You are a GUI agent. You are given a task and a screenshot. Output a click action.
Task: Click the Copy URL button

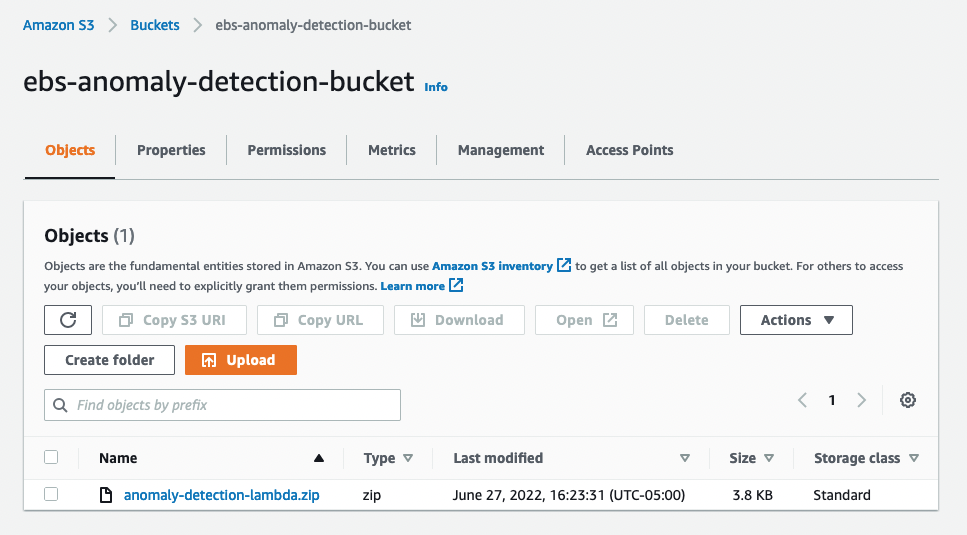(320, 320)
